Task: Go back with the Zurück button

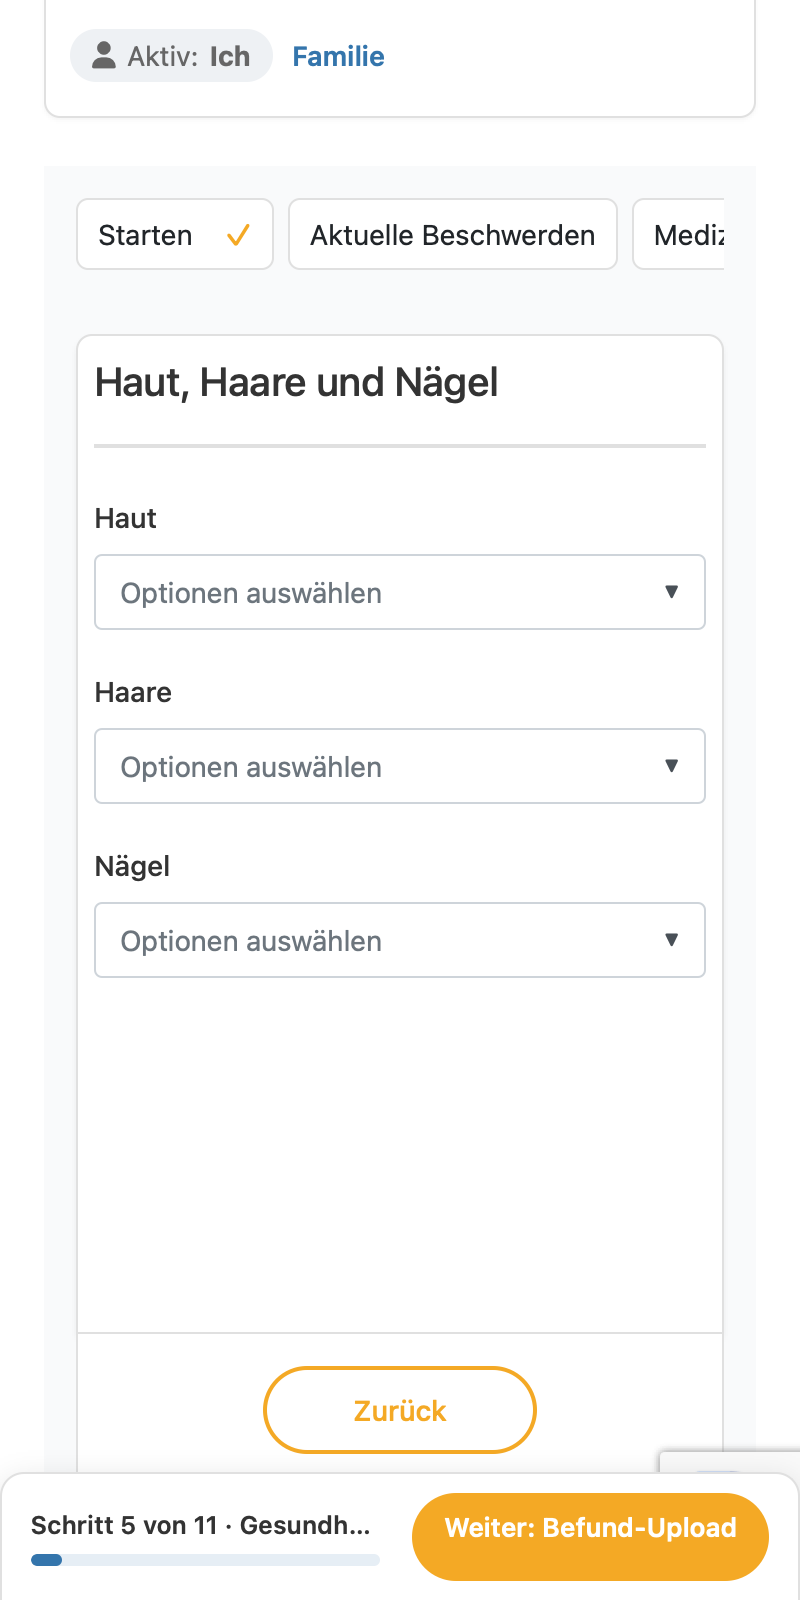Action: [x=400, y=1410]
